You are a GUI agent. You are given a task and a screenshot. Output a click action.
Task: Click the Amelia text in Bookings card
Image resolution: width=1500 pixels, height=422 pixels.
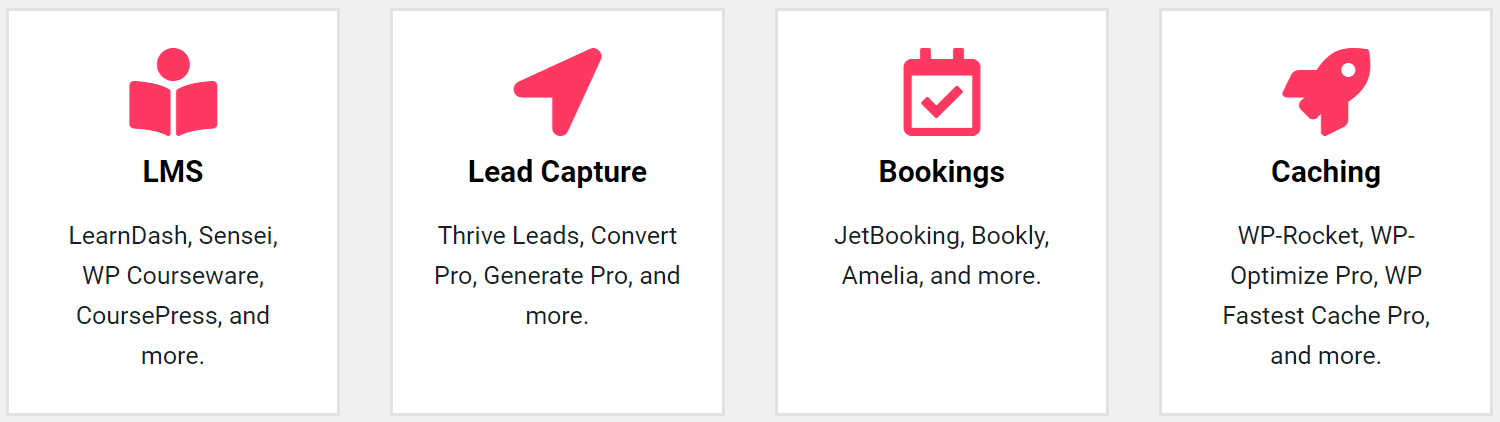[879, 276]
